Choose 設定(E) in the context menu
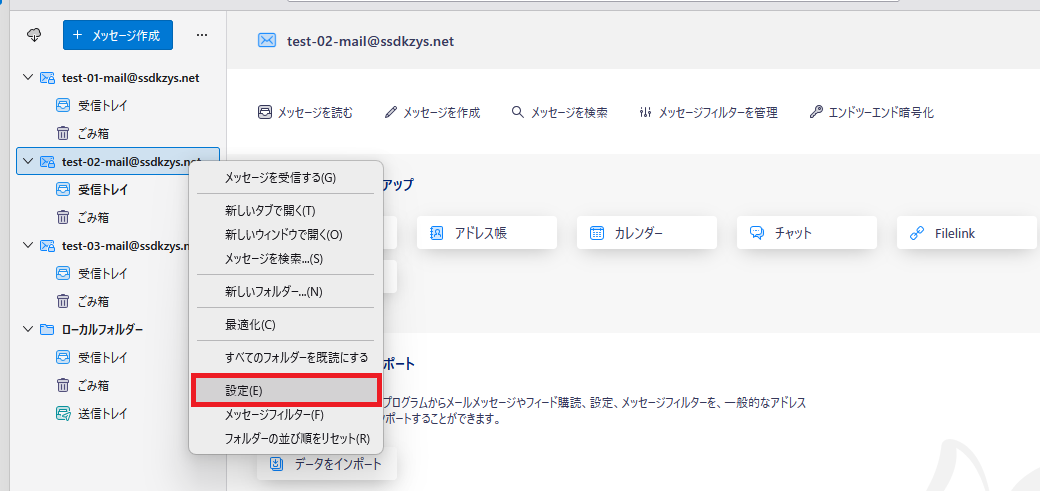Viewport: 1040px width, 491px height. (x=286, y=390)
